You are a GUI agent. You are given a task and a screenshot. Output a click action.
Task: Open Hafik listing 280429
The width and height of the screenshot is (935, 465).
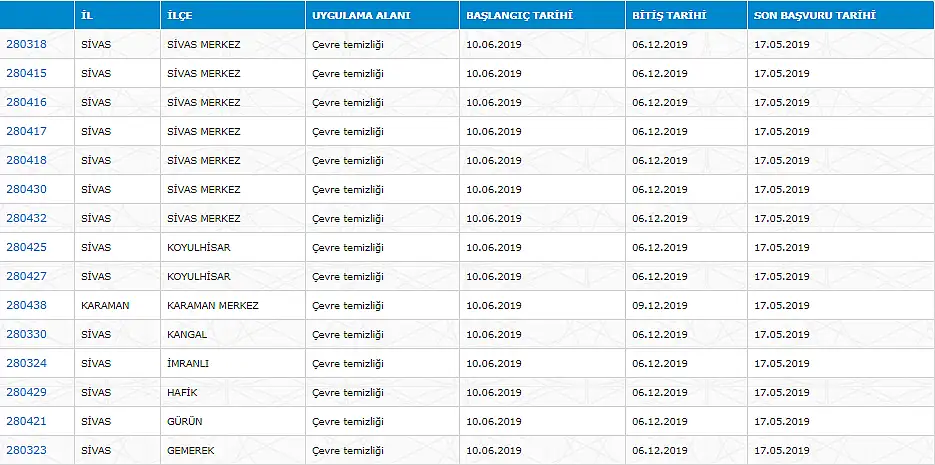click(26, 392)
